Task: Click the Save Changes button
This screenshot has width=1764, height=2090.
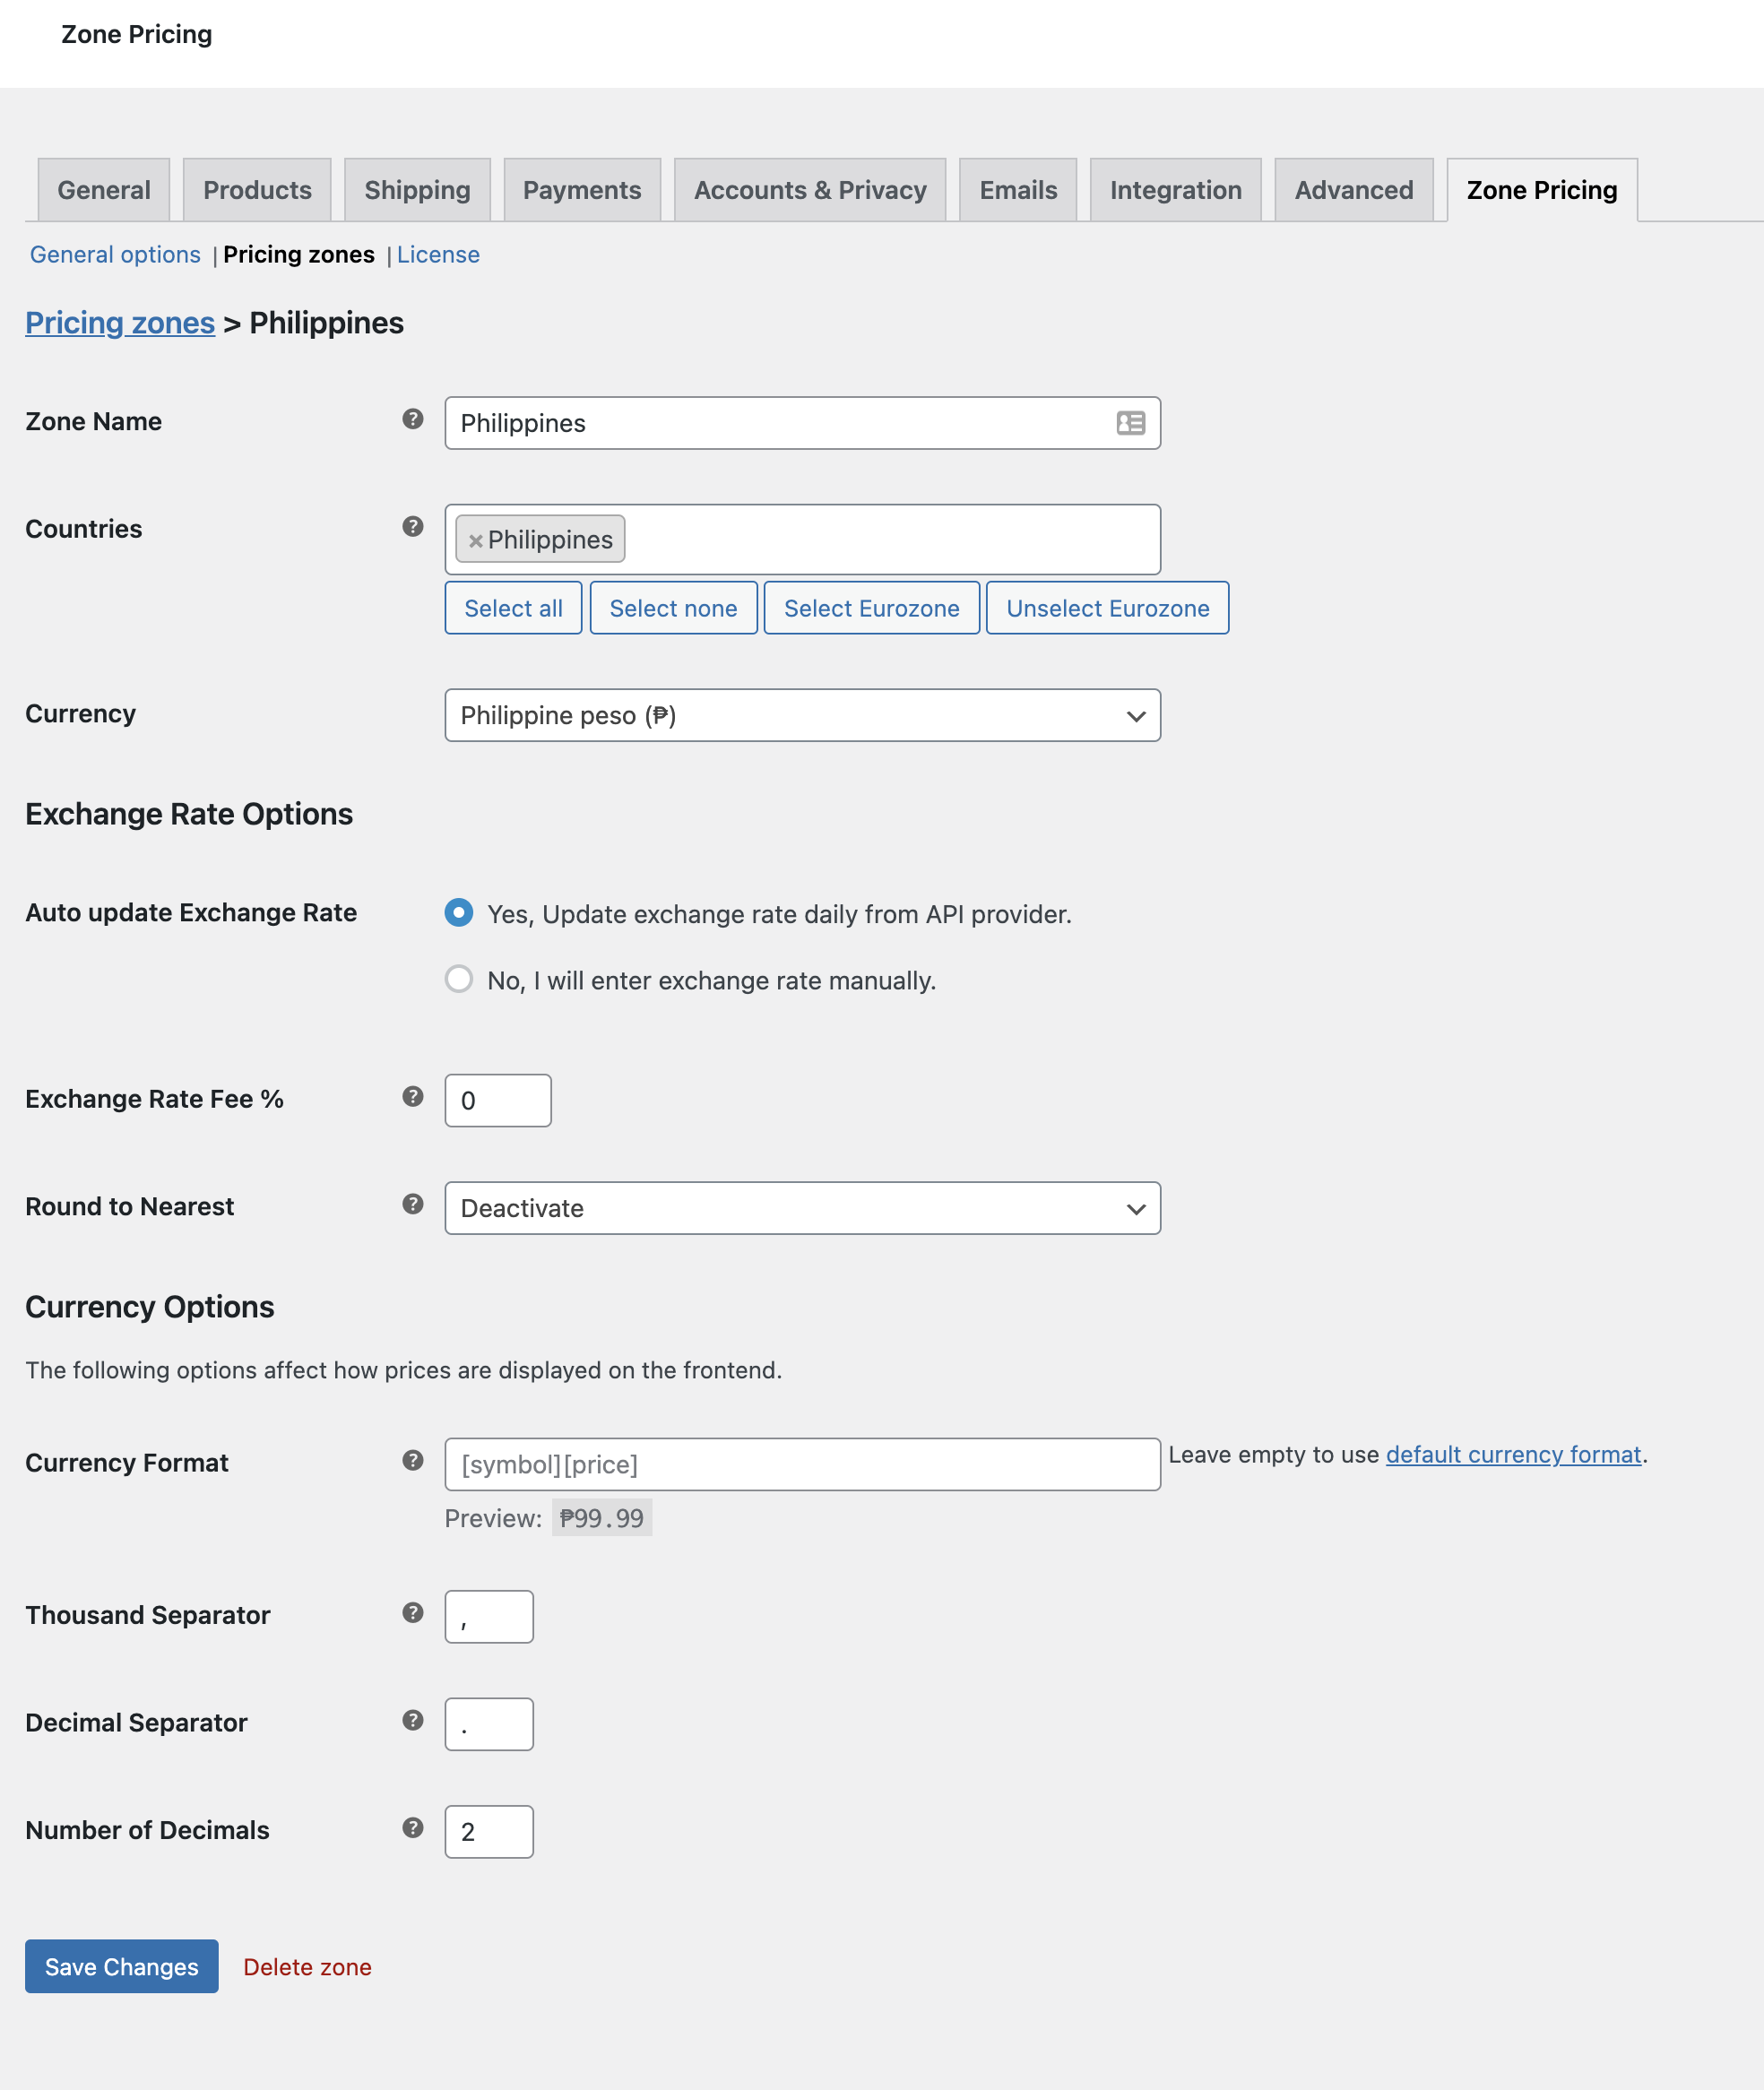Action: click(x=122, y=1967)
